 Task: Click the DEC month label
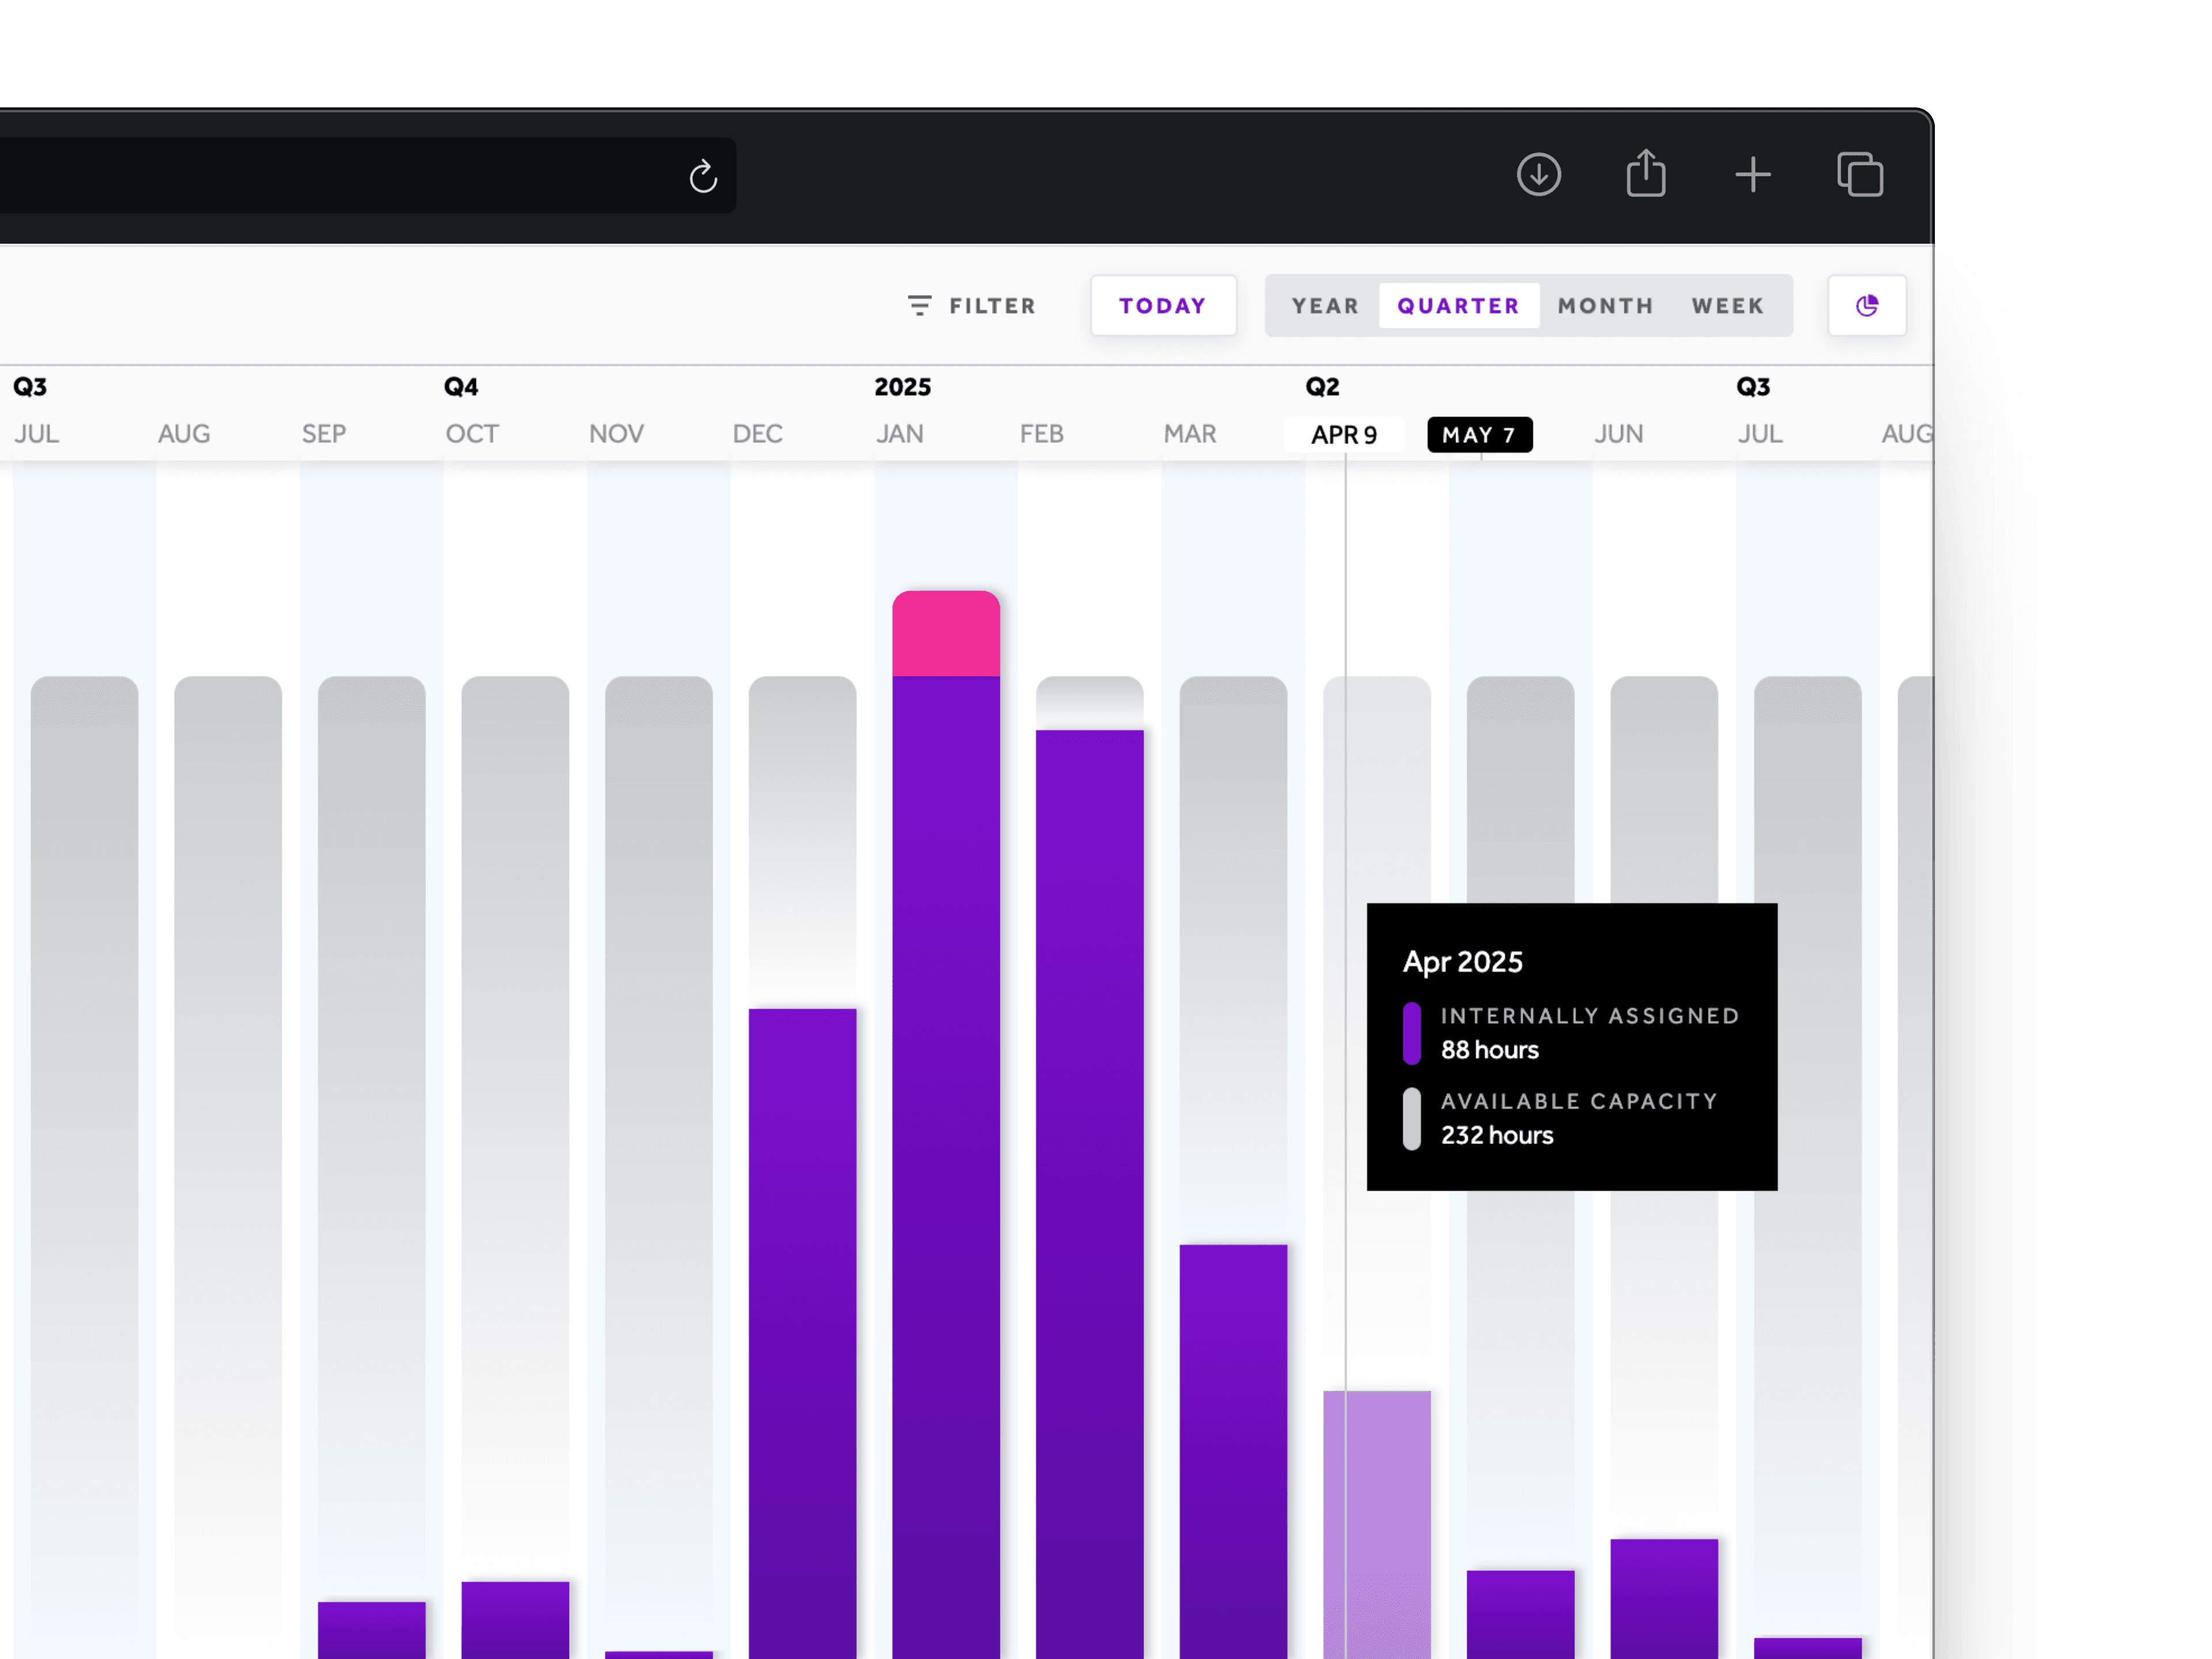tap(757, 434)
